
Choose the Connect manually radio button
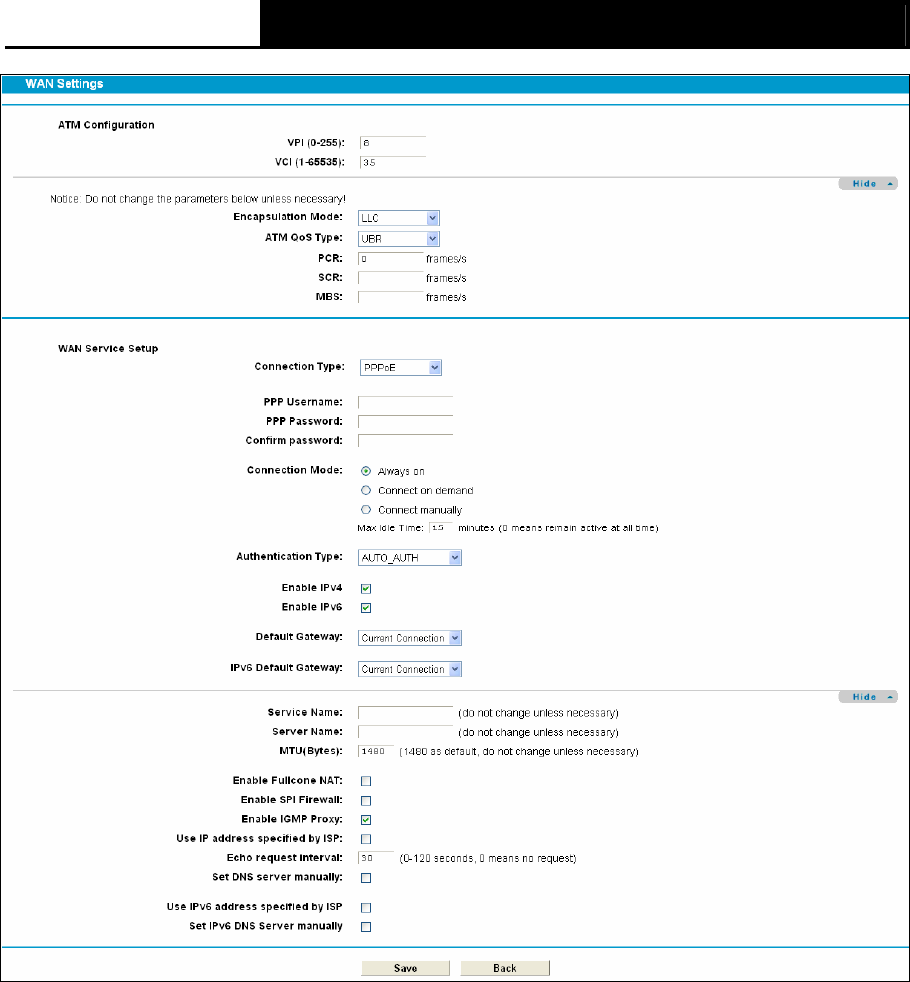(366, 510)
